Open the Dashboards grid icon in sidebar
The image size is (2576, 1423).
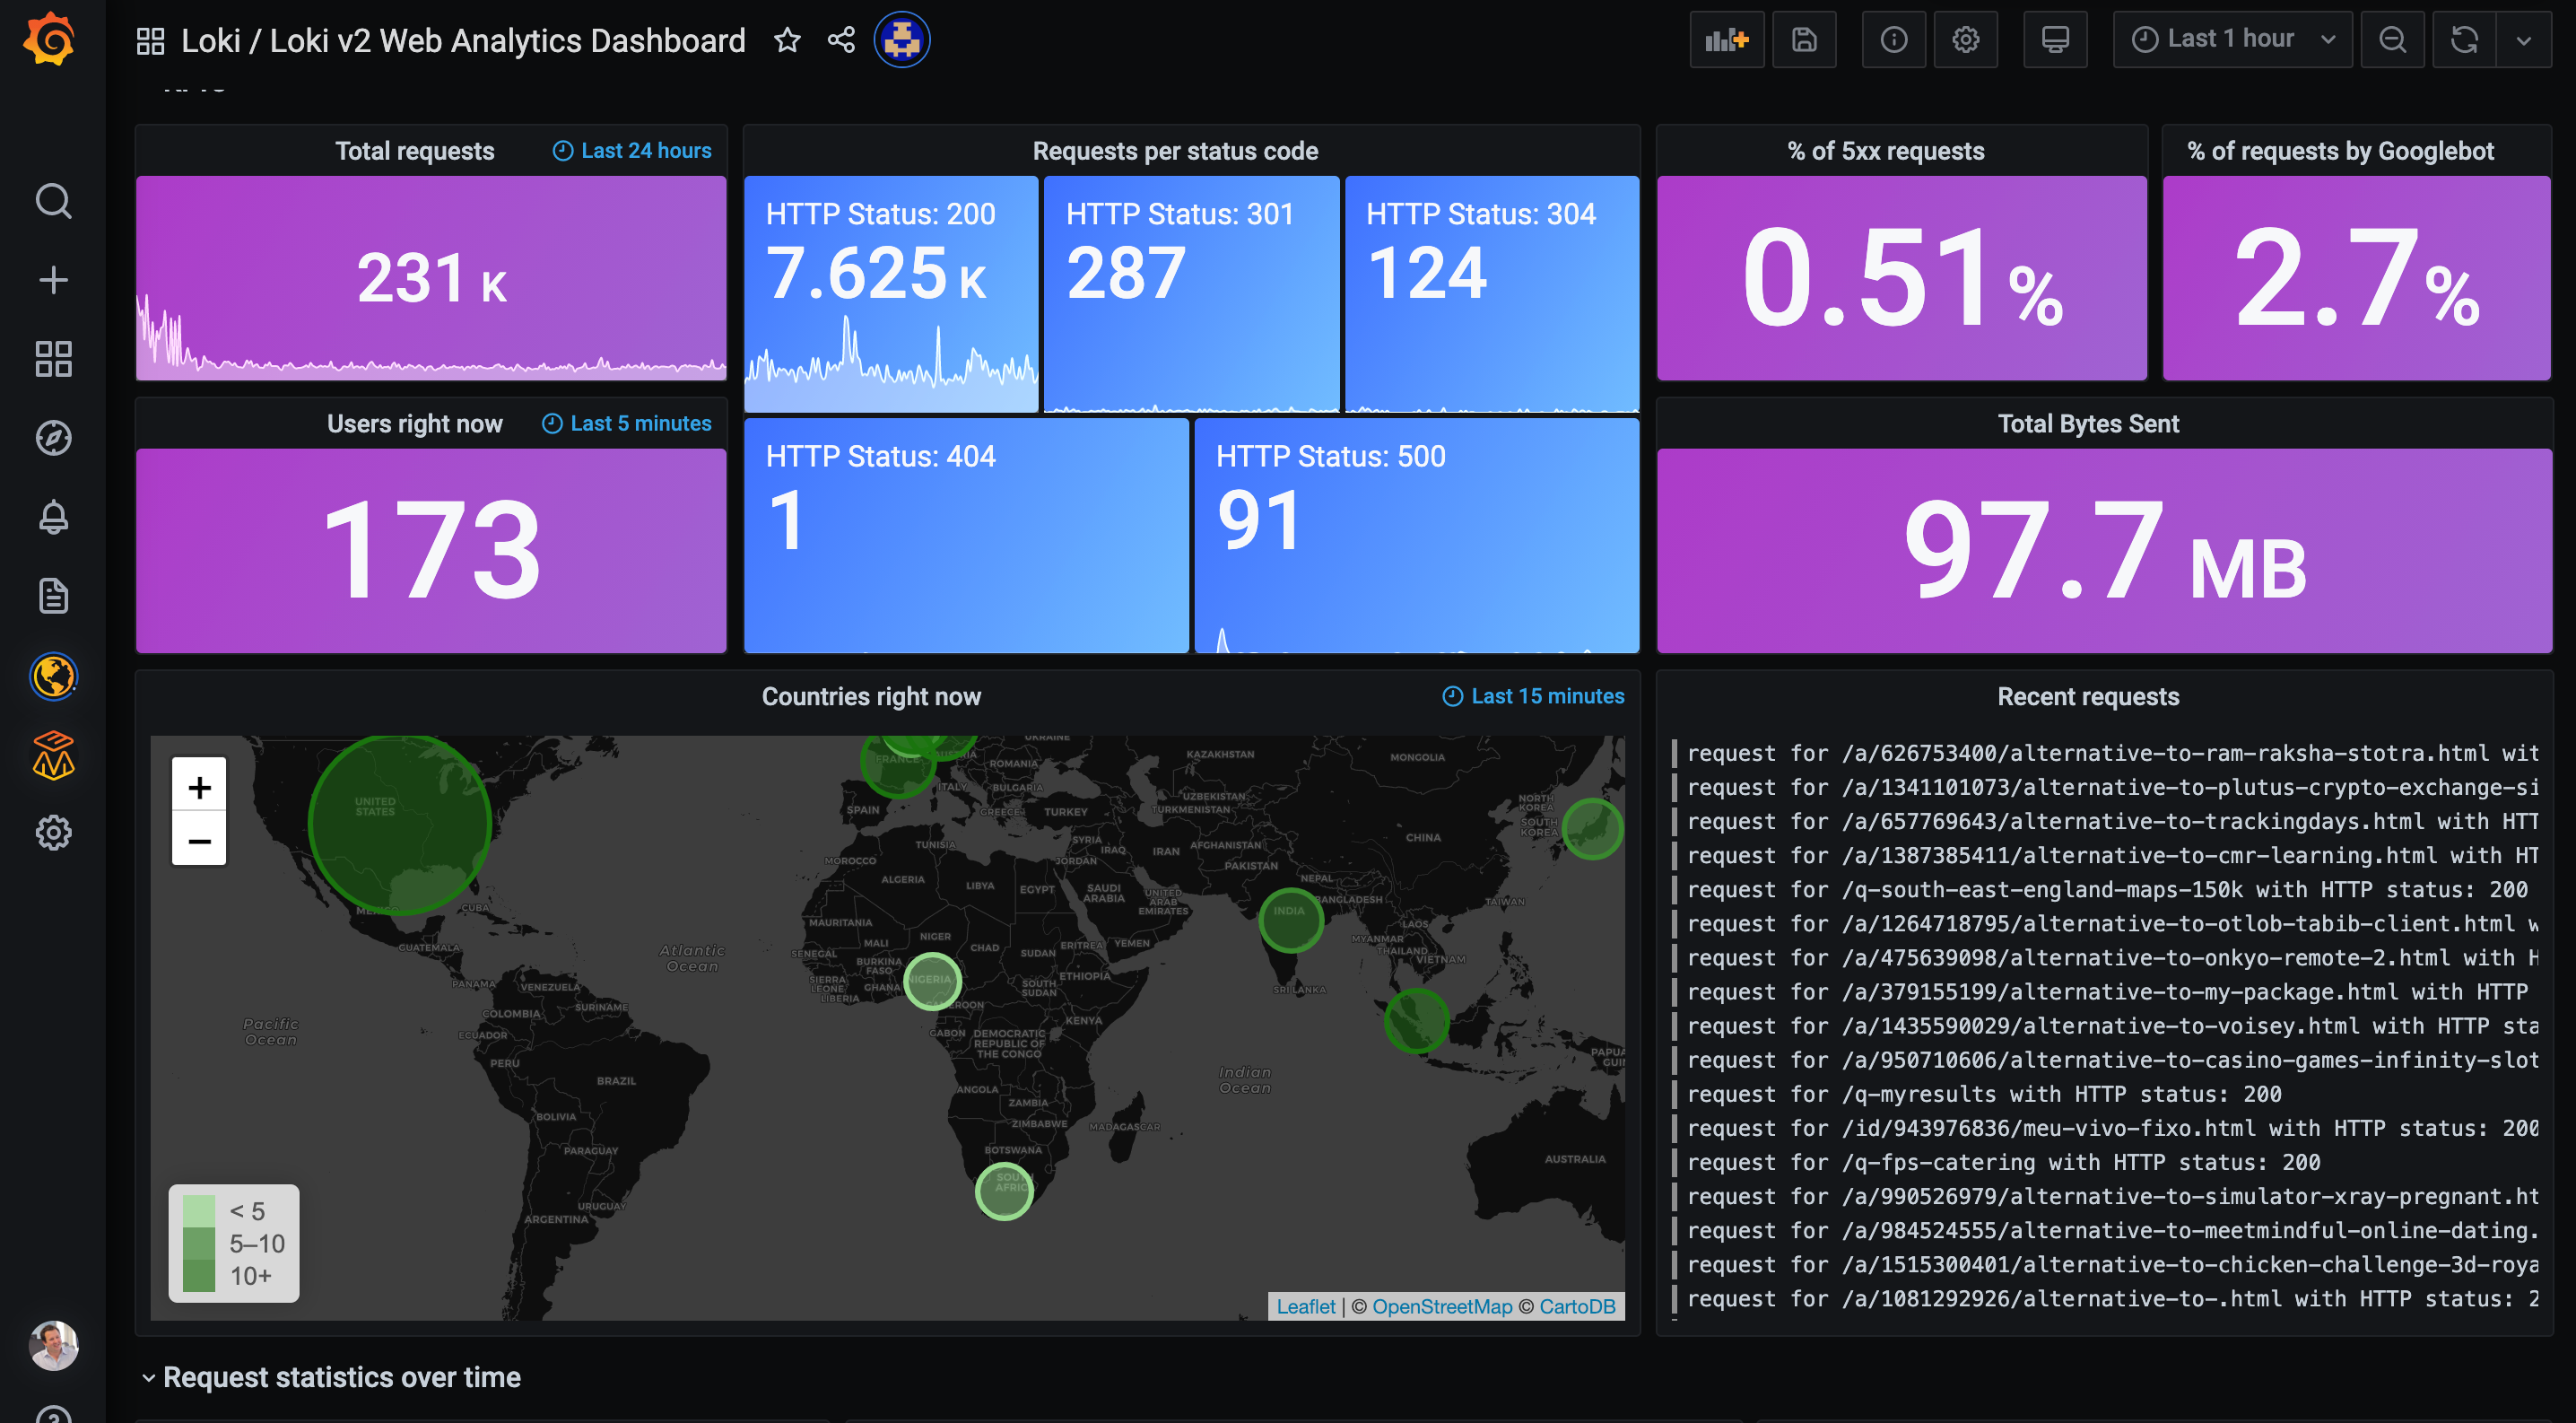tap(53, 359)
